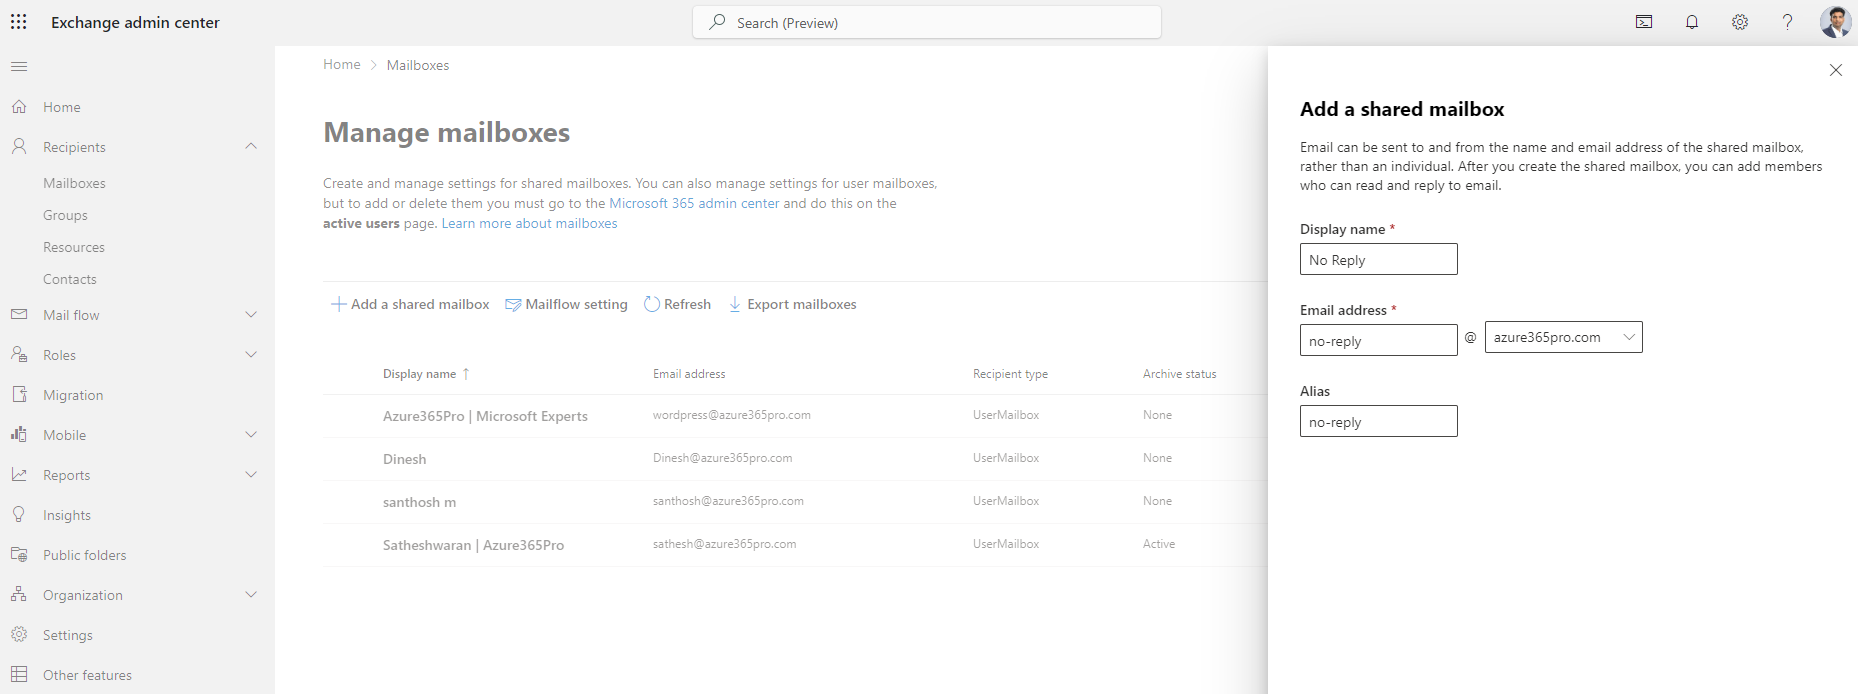
Task: Click the plus icon for adding shared mailbox
Action: (339, 304)
